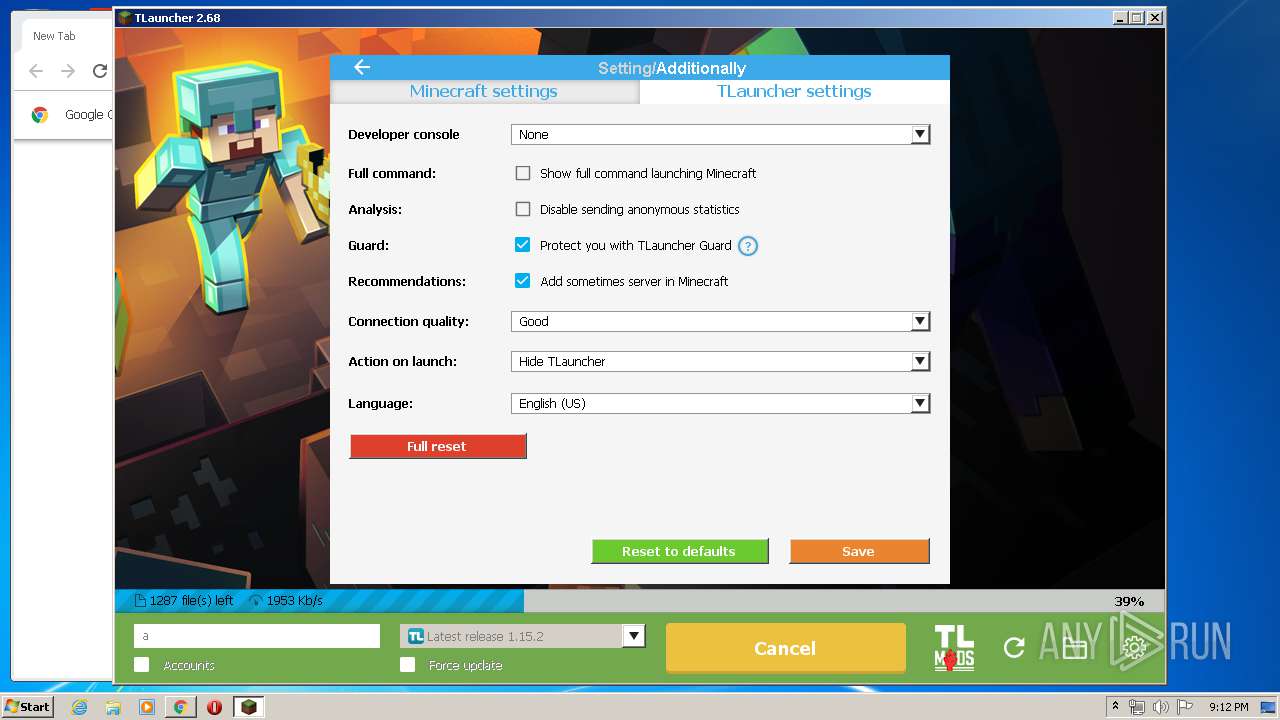Enable Show full command launching Minecraft
Image resolution: width=1280 pixels, height=720 pixels.
coord(523,173)
